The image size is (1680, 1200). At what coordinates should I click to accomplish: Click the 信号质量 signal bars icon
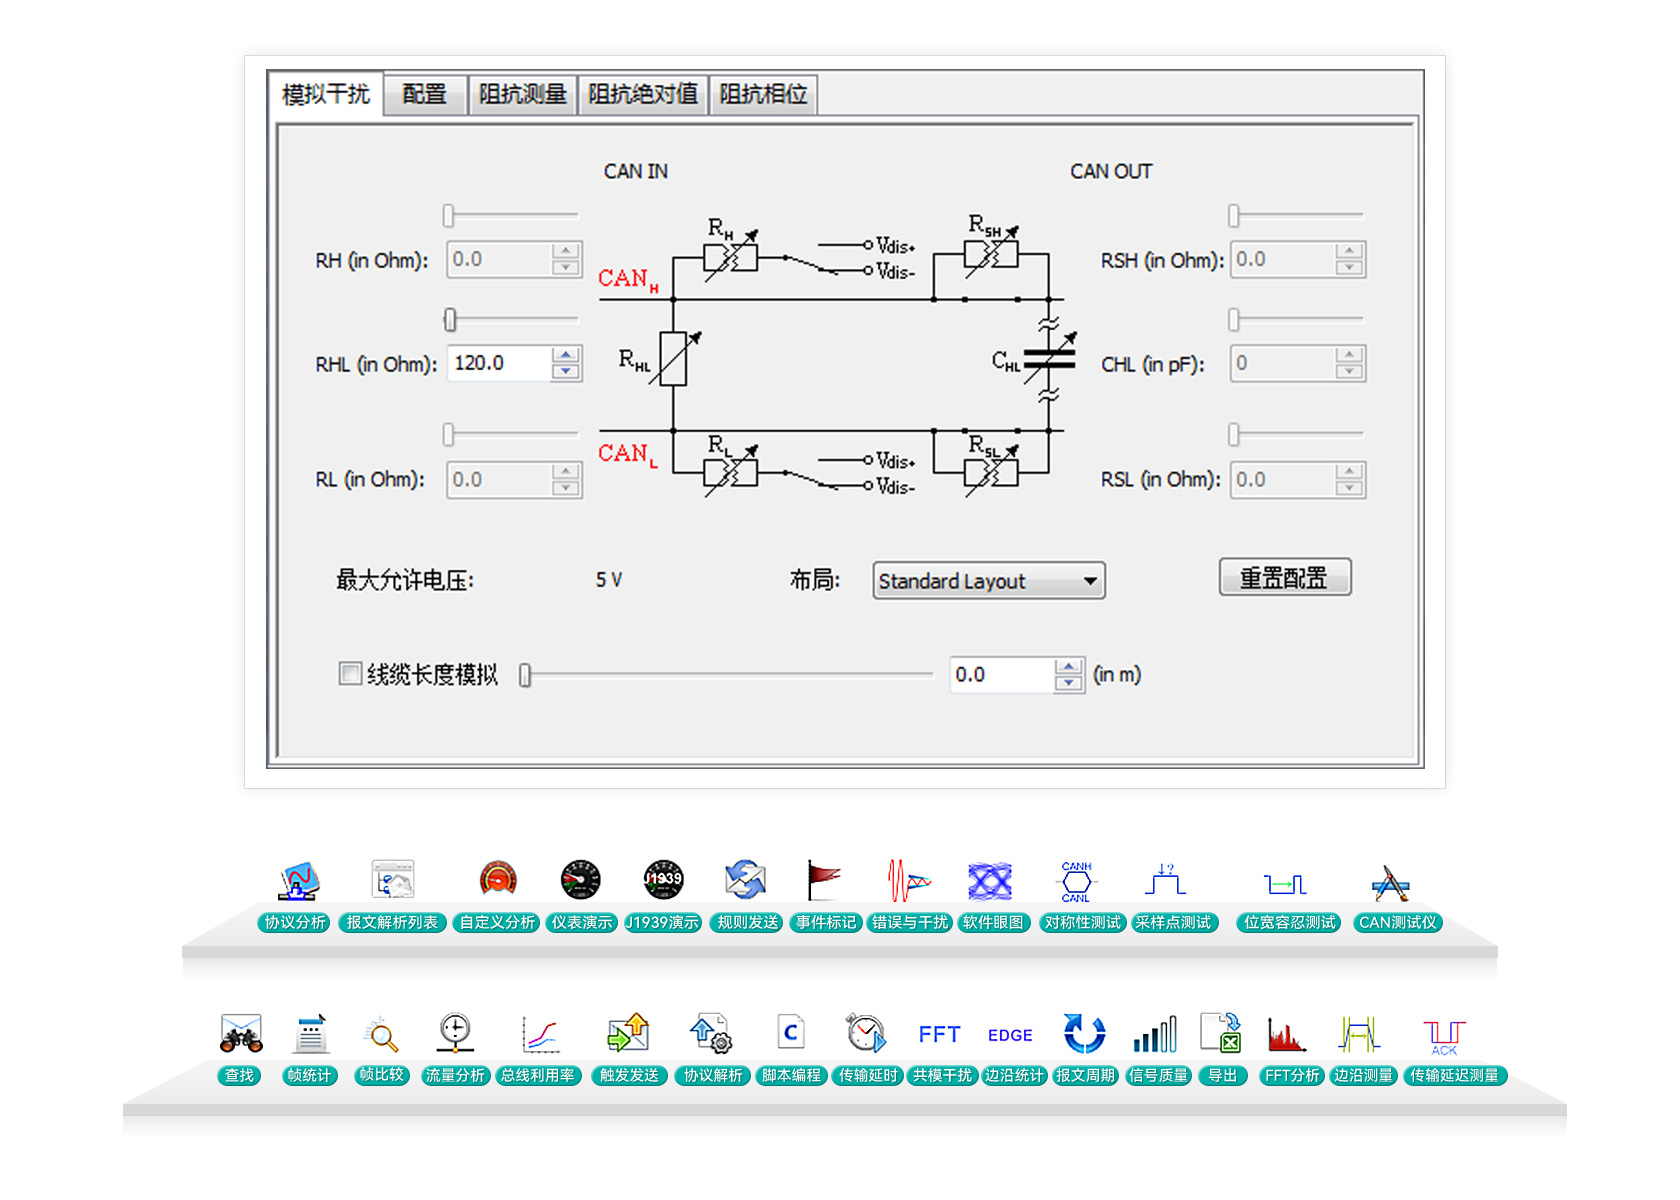(1155, 1034)
